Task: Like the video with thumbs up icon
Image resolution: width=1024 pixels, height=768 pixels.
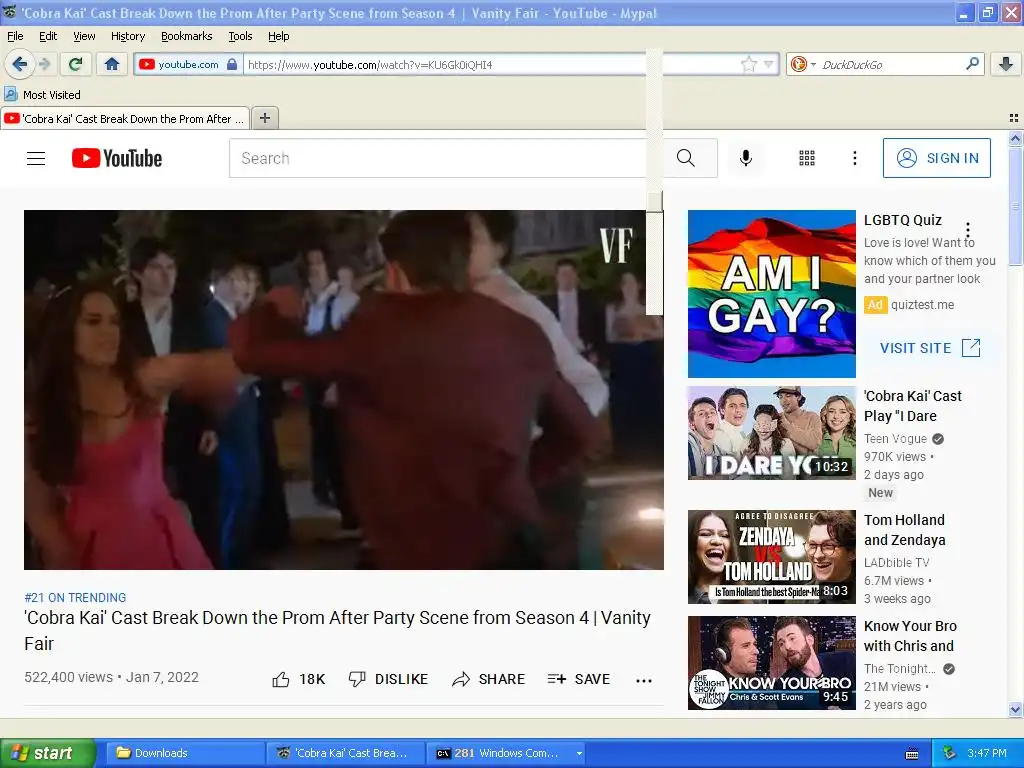Action: (x=281, y=679)
